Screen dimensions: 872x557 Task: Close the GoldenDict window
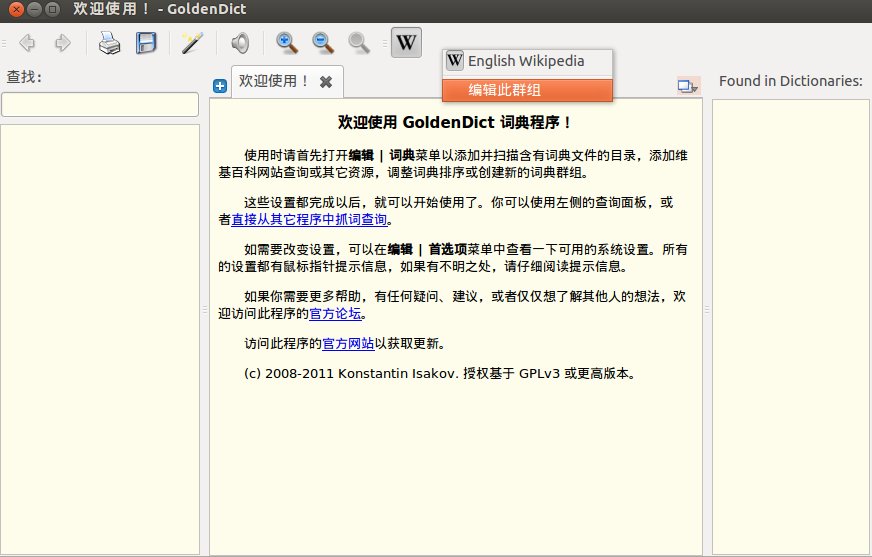(16, 9)
